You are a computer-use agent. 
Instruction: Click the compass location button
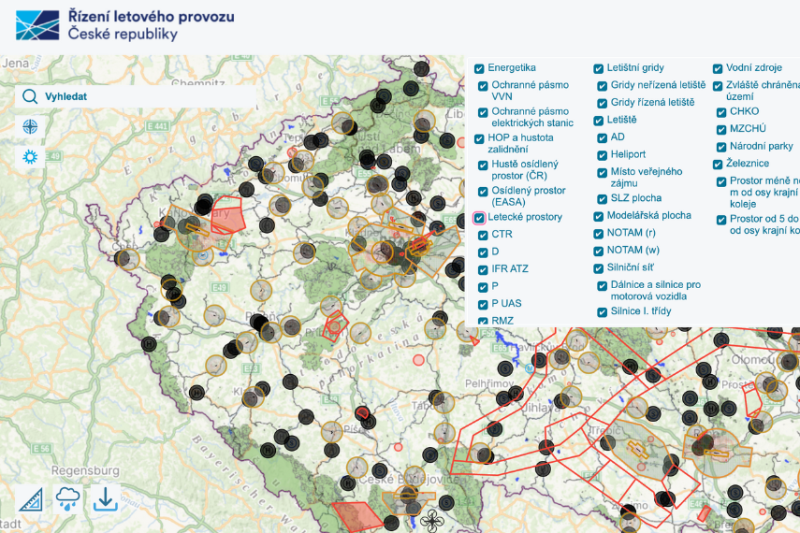point(30,126)
